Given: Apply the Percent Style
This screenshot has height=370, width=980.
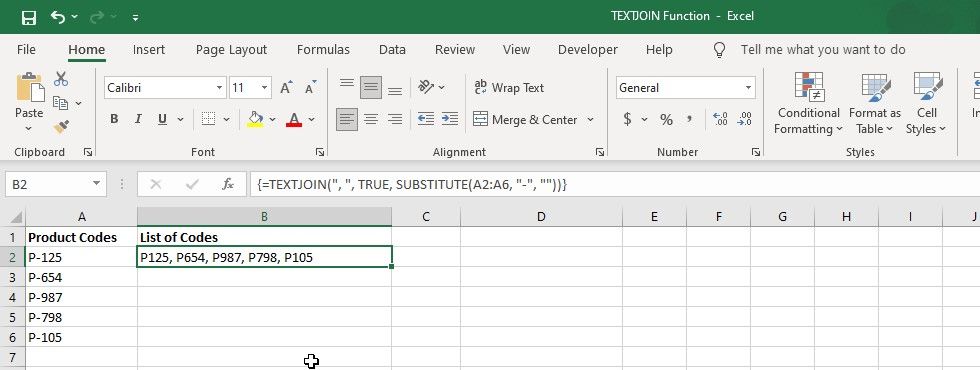Looking at the screenshot, I should pyautogui.click(x=667, y=119).
